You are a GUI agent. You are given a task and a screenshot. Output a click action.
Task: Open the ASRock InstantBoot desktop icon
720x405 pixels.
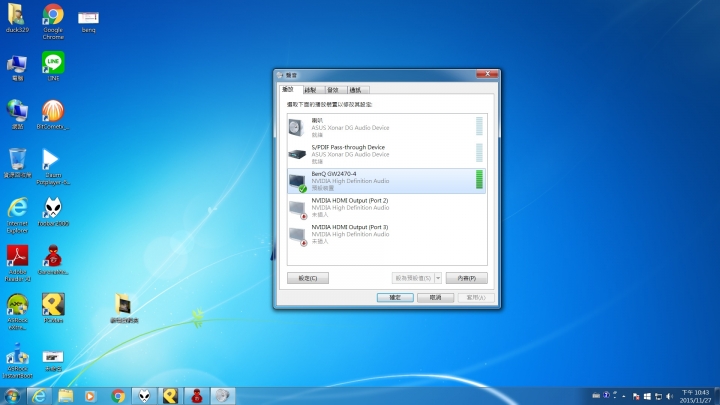pos(17,360)
